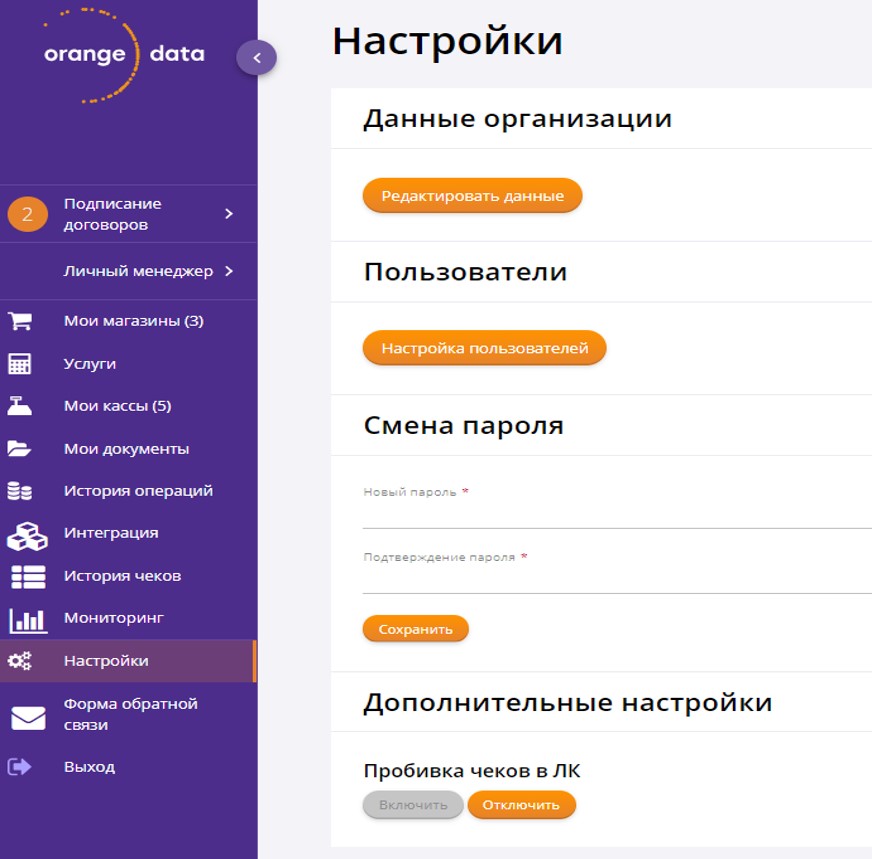The image size is (872, 859).
Task: Click the shopping cart icon
Action: pos(20,321)
